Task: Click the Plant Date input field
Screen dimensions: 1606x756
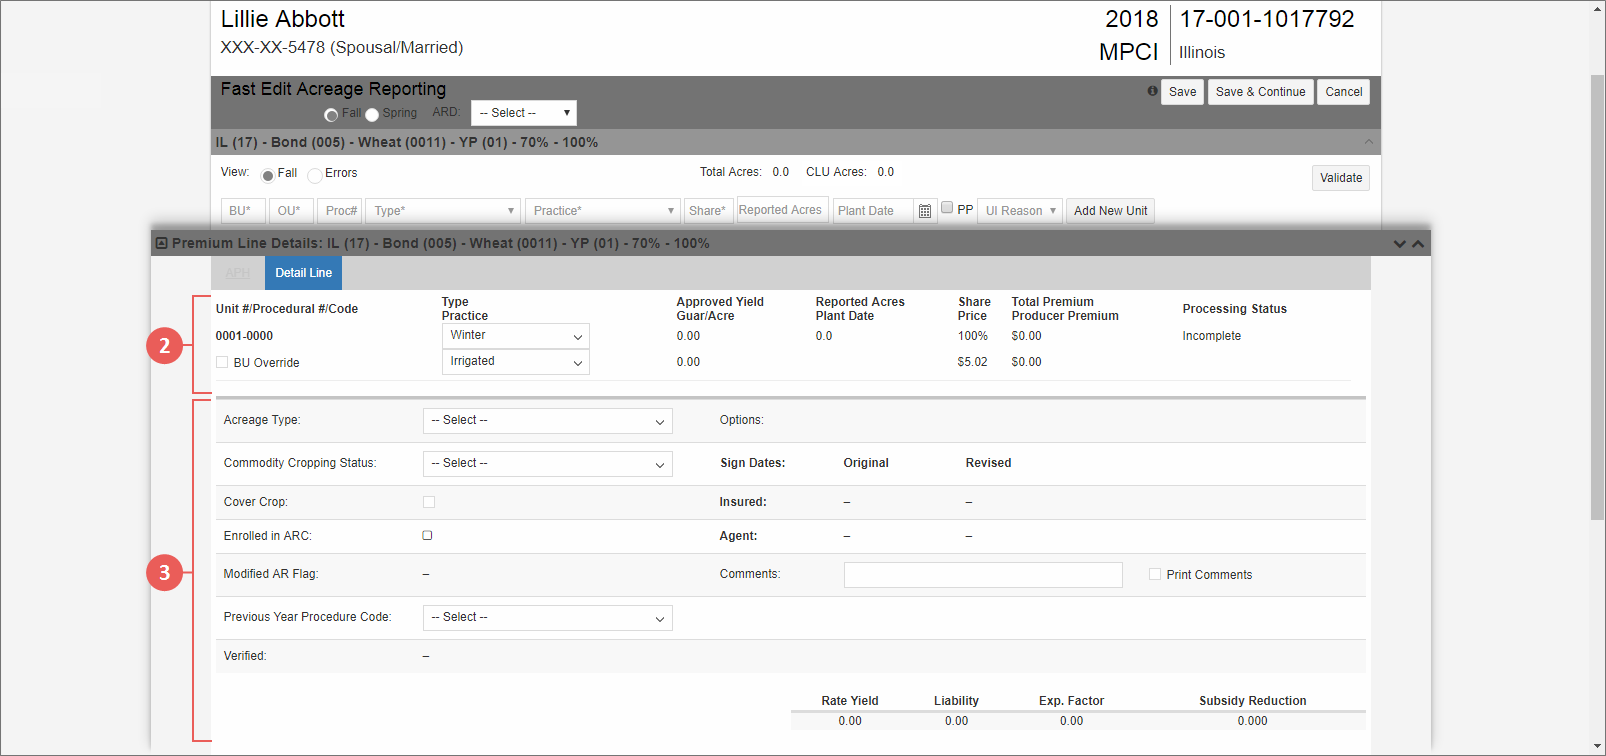Action: click(x=873, y=211)
